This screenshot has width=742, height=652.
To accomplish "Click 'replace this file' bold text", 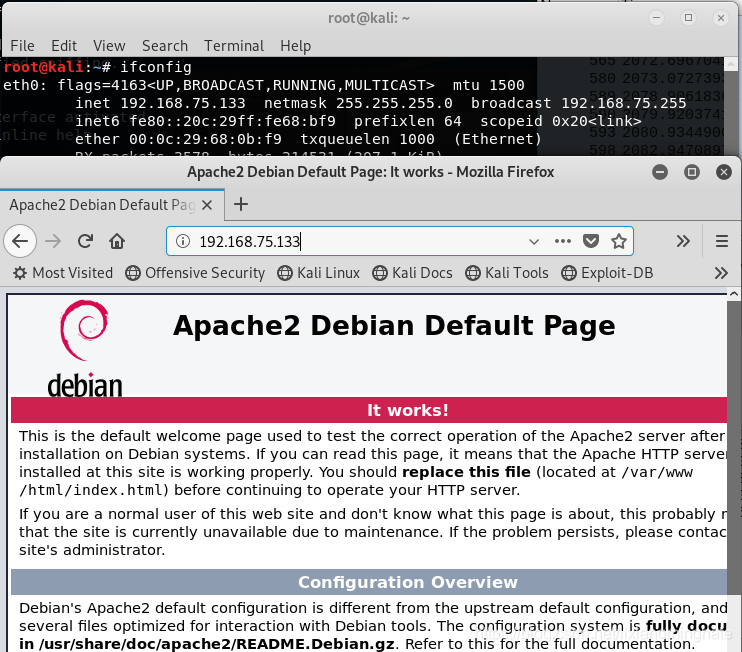I will [466, 472].
